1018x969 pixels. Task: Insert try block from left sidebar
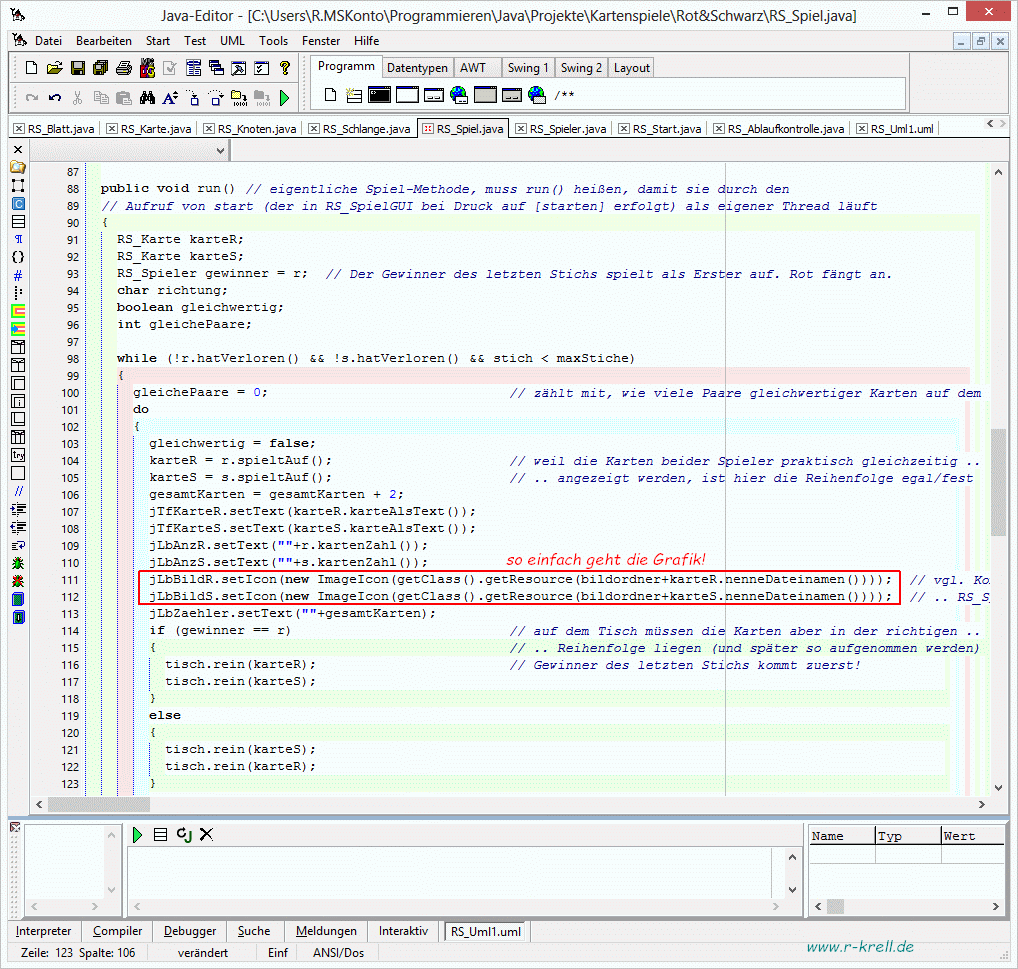pyautogui.click(x=18, y=455)
